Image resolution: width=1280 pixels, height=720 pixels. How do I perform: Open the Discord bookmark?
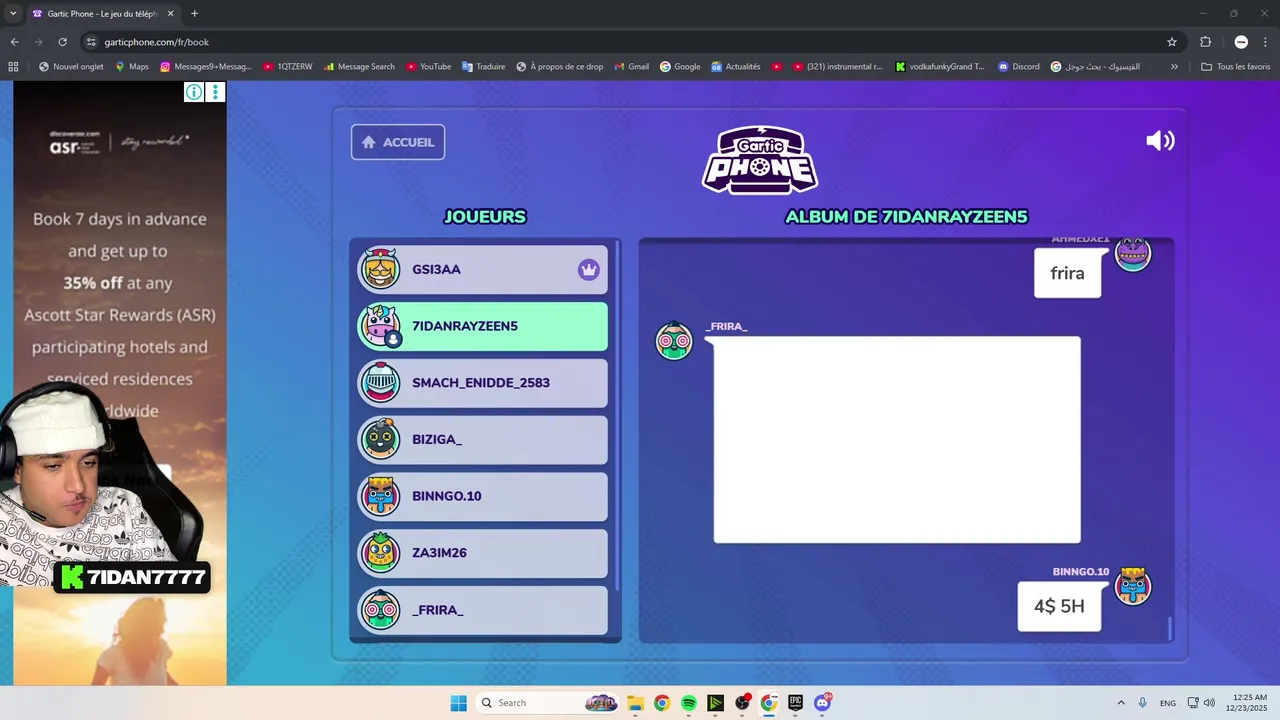tap(1019, 67)
